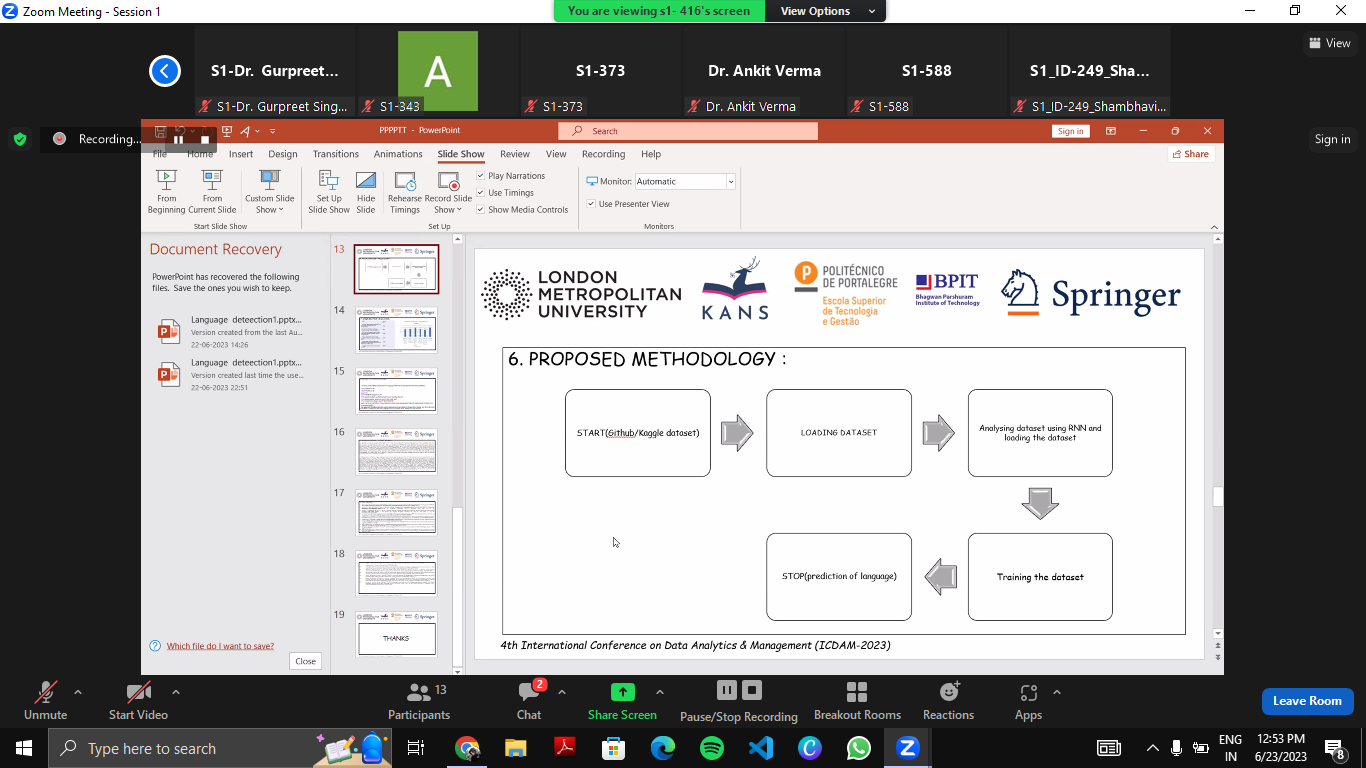1366x768 pixels.
Task: Open the Custom Slide Show dropdown
Action: click(x=270, y=191)
